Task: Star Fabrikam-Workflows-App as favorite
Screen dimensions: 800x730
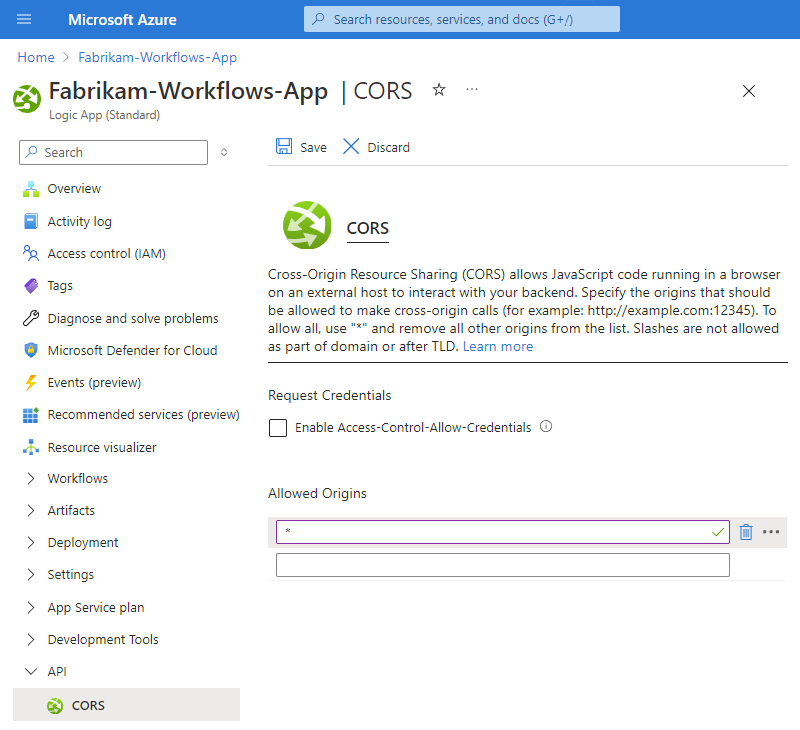Action: pos(438,90)
